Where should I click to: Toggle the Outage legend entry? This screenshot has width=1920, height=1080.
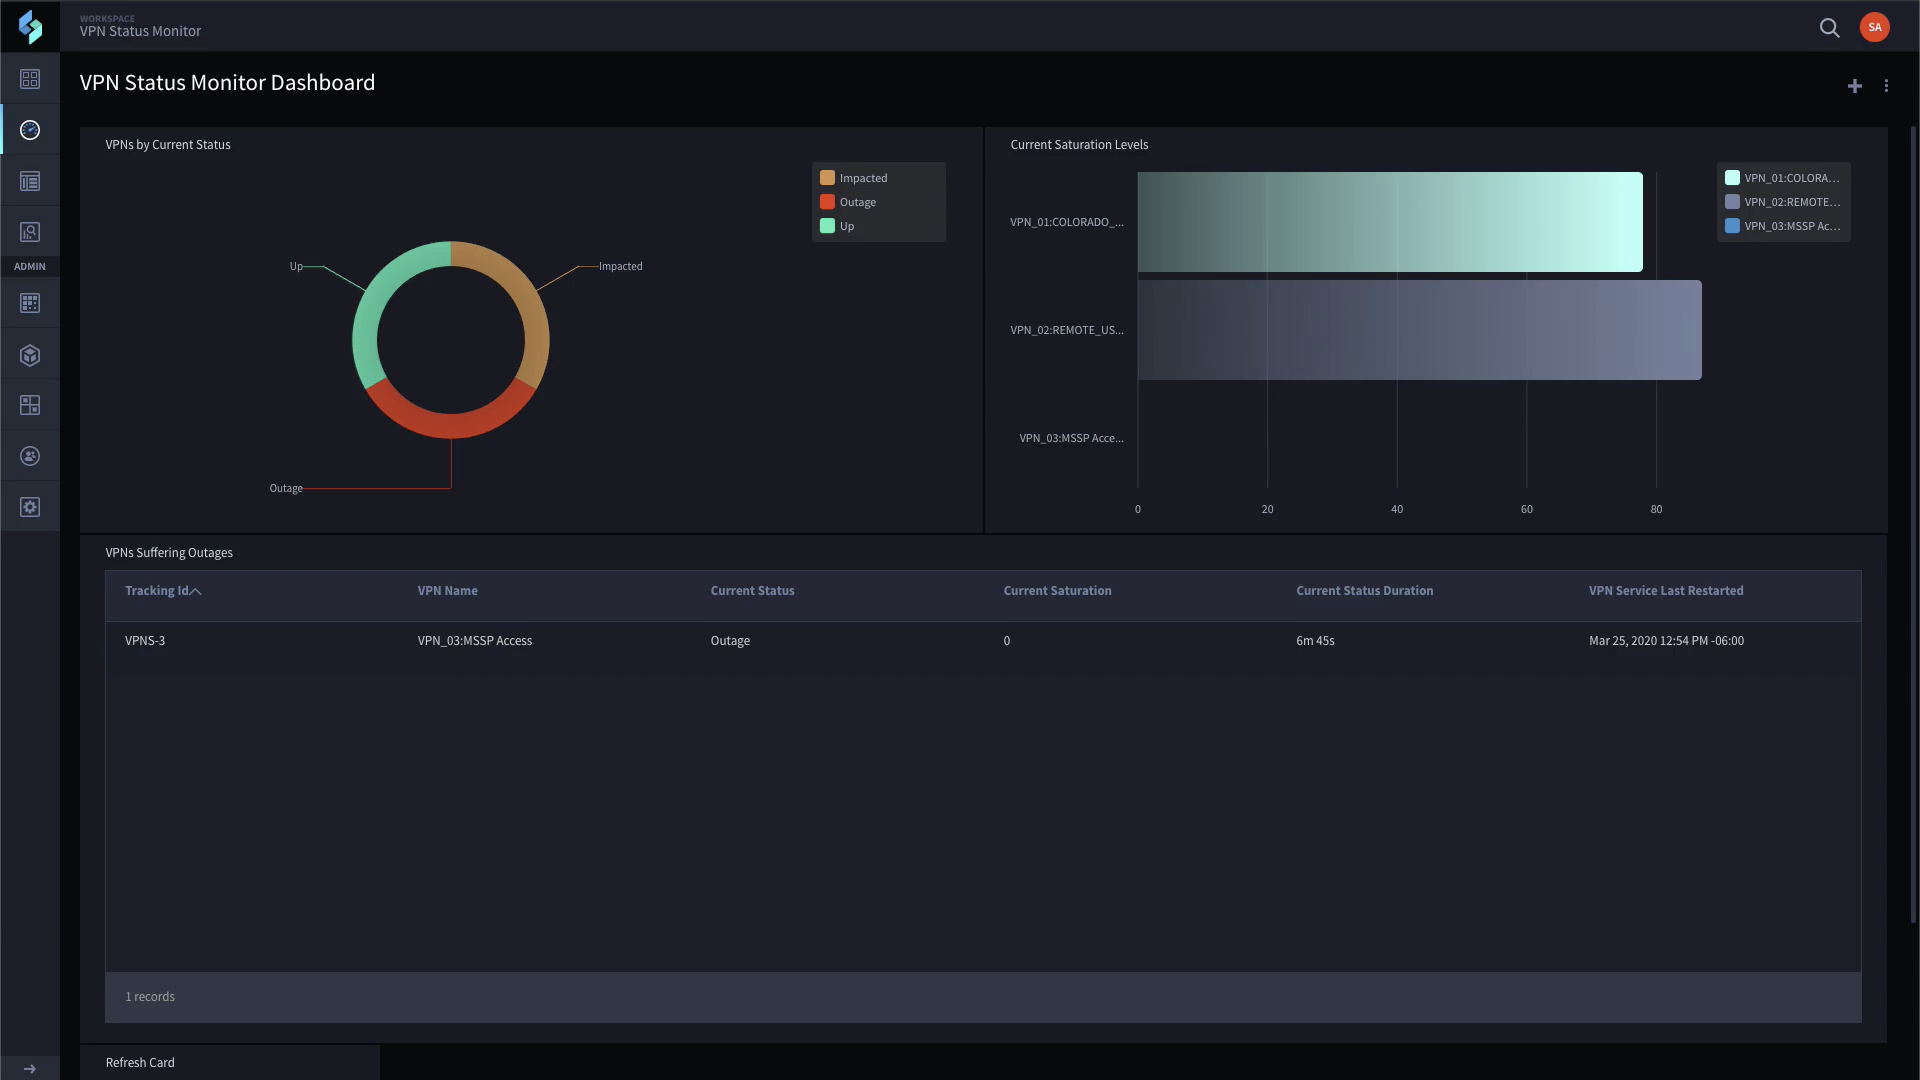pyautogui.click(x=848, y=202)
